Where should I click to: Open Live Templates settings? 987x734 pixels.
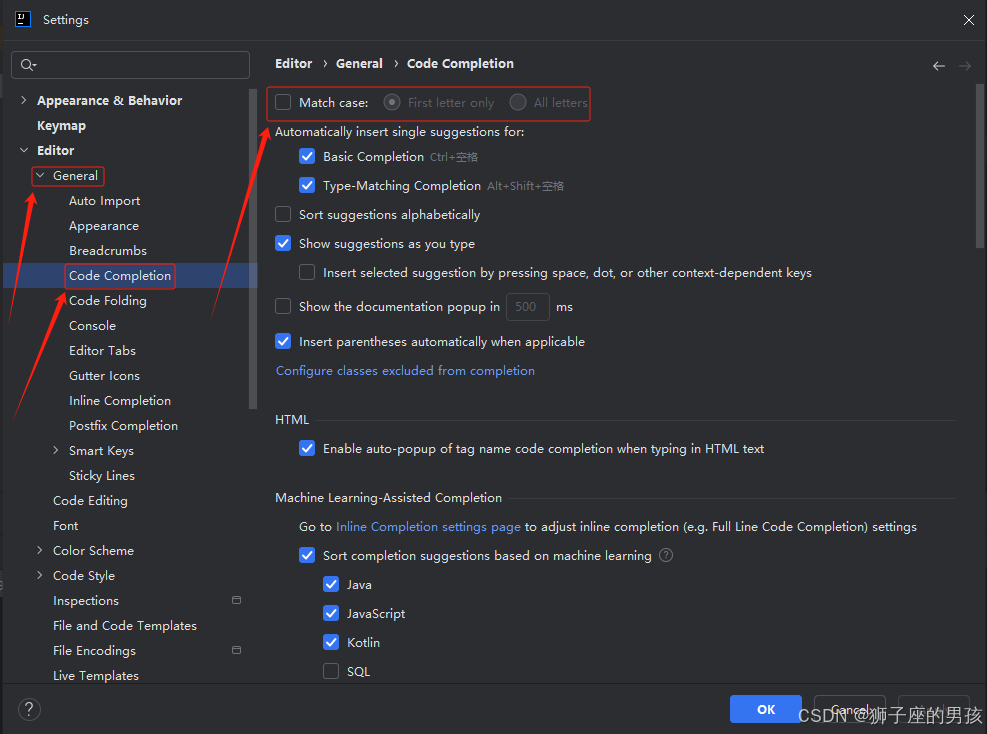[96, 675]
